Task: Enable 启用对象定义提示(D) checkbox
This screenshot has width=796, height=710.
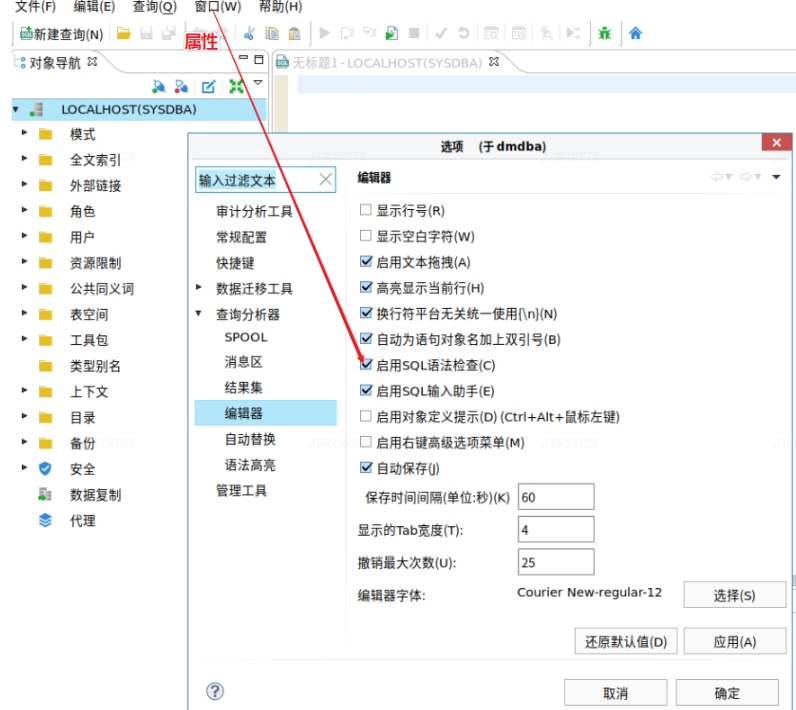Action: (365, 416)
